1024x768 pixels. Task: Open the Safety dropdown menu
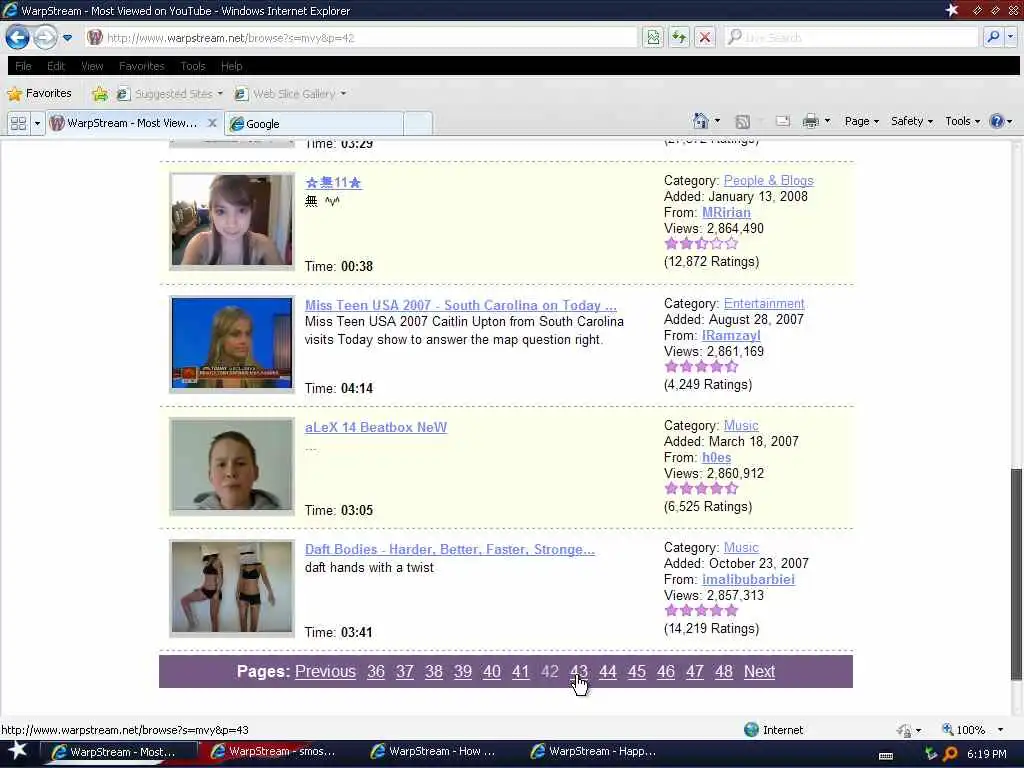pos(912,121)
